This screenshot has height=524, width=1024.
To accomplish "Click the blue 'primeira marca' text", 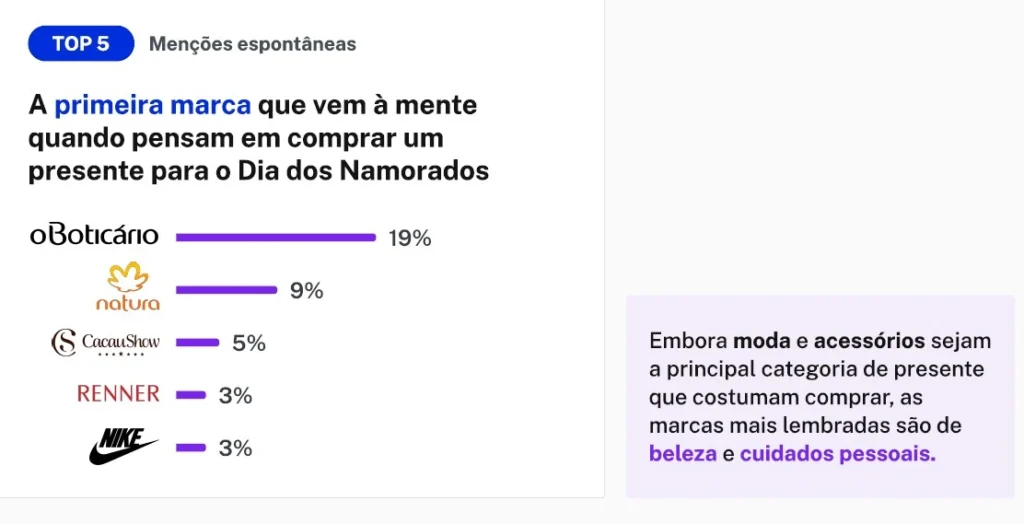I will [x=152, y=105].
